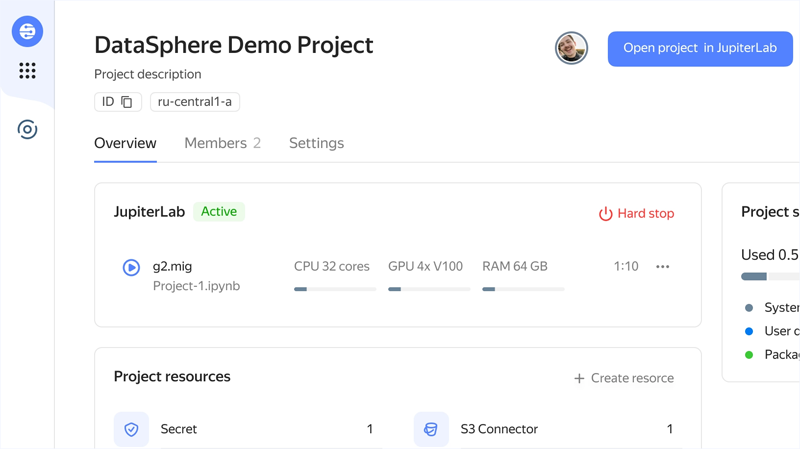This screenshot has width=800, height=449.
Task: Click the ru-central1-a zone tag
Action: (194, 102)
